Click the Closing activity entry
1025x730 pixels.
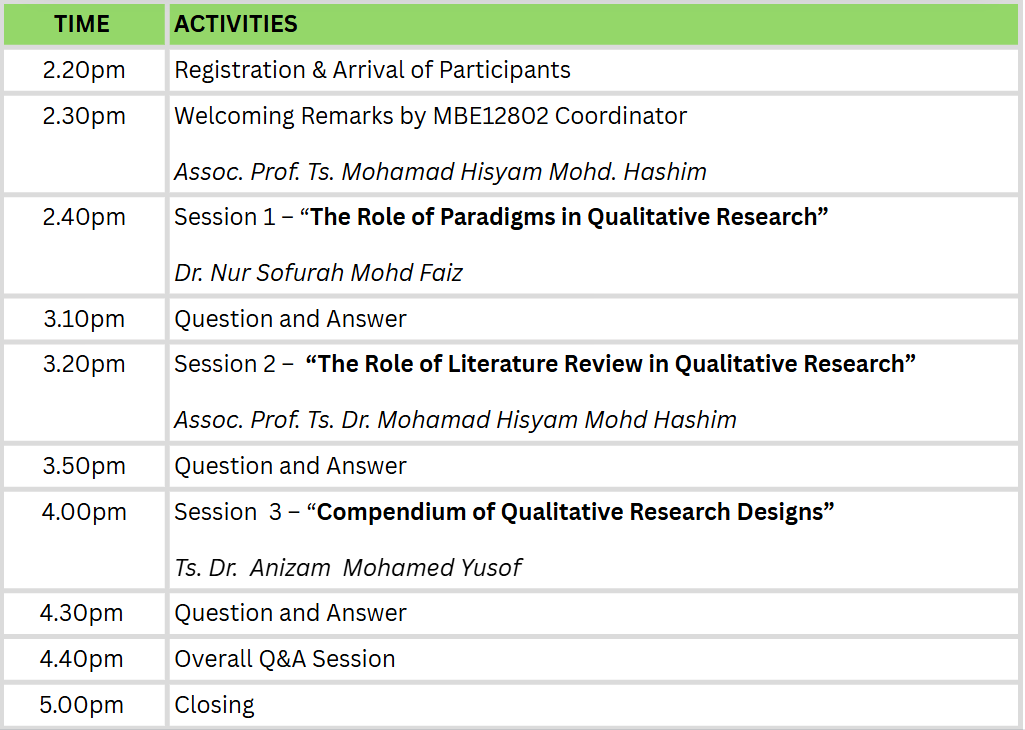[x=214, y=705]
